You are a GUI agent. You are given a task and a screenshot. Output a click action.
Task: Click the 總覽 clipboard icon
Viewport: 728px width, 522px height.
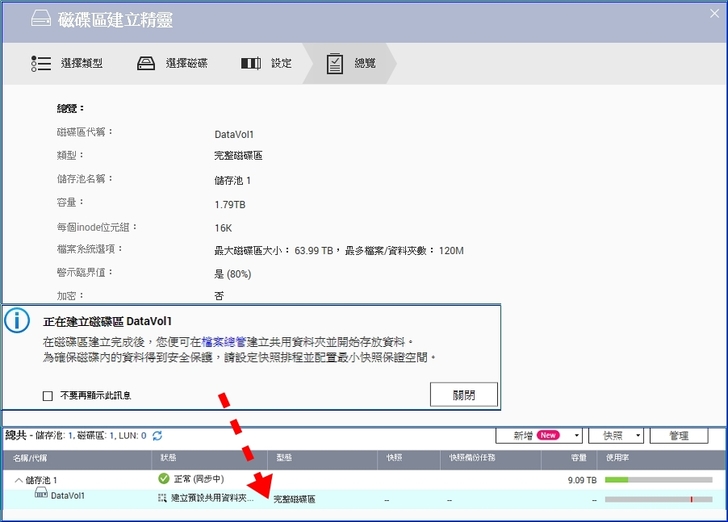[336, 63]
